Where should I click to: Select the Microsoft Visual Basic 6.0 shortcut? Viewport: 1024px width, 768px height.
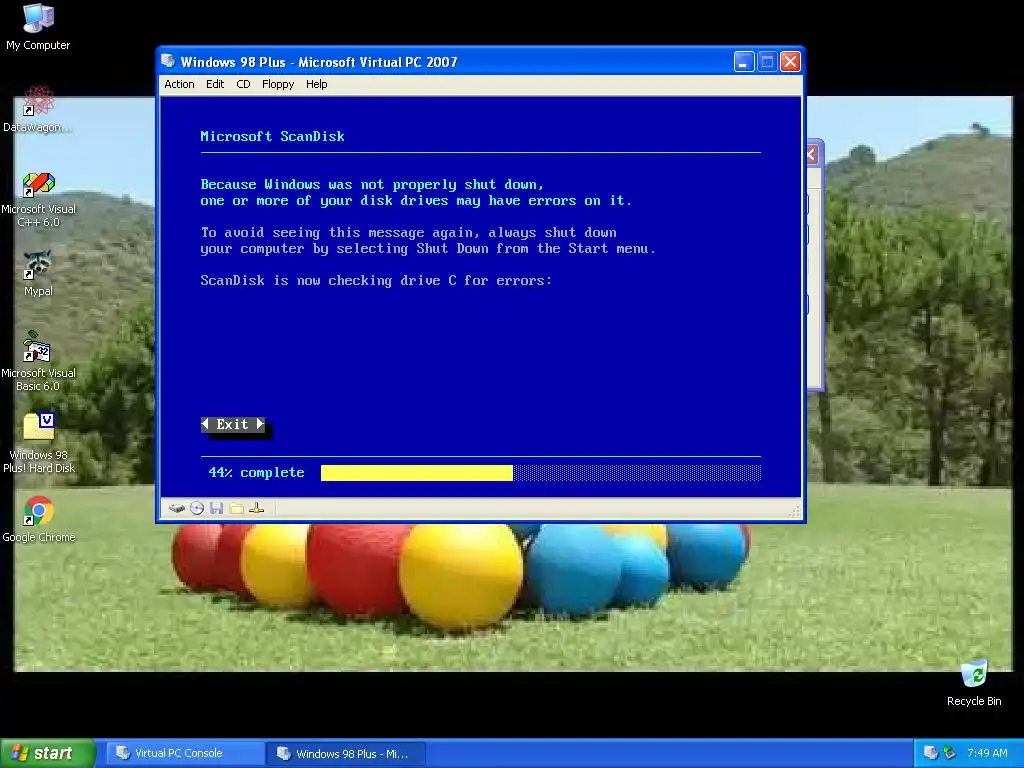tap(38, 362)
